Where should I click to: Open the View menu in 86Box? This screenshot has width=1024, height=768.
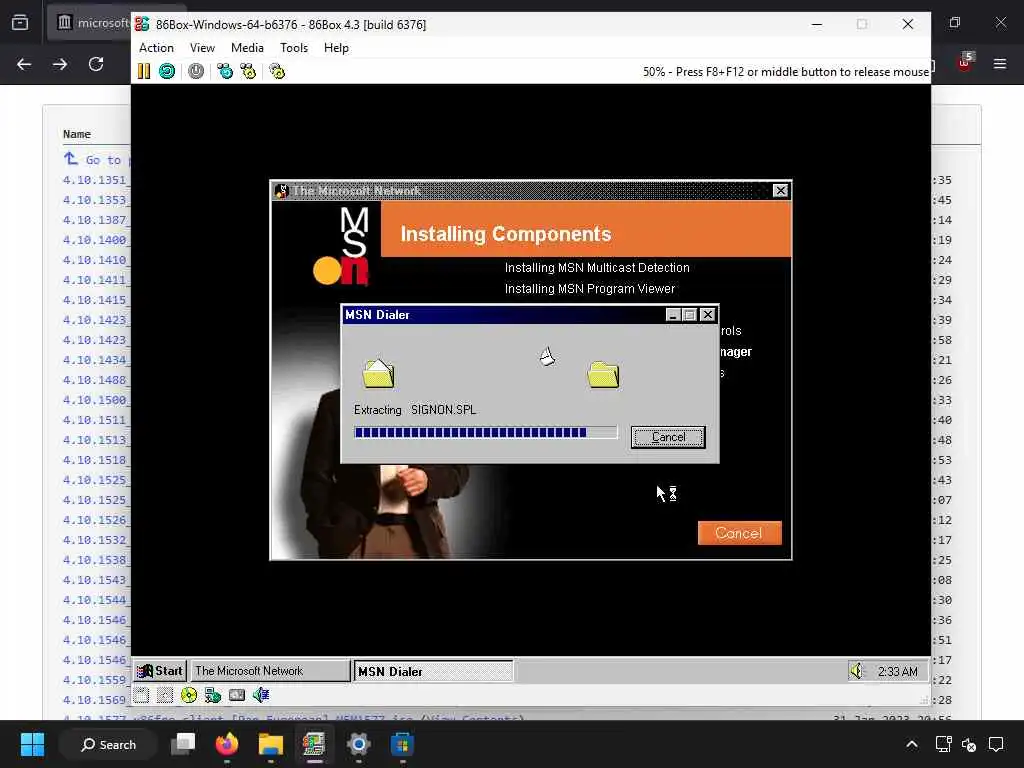point(202,48)
